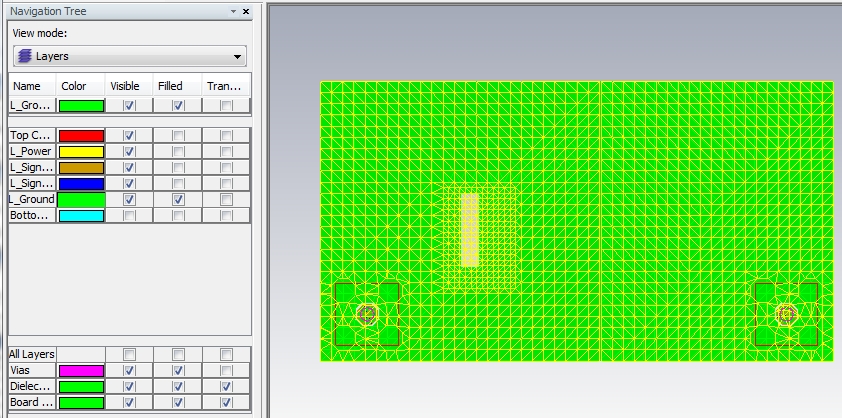The width and height of the screenshot is (842, 418).
Task: Open green color swatch of L_Ground layer
Action: click(x=81, y=200)
